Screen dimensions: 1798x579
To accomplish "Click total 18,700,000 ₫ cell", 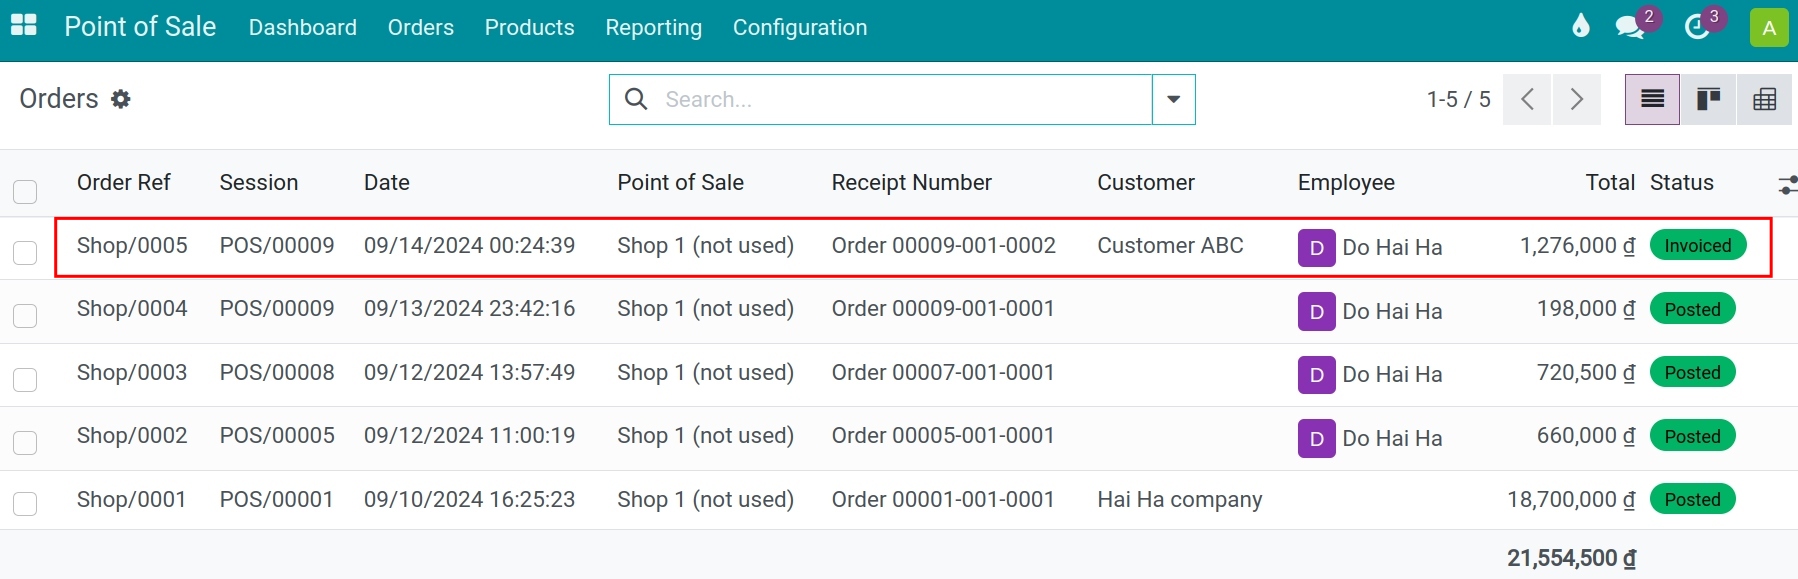I will pyautogui.click(x=1571, y=500).
